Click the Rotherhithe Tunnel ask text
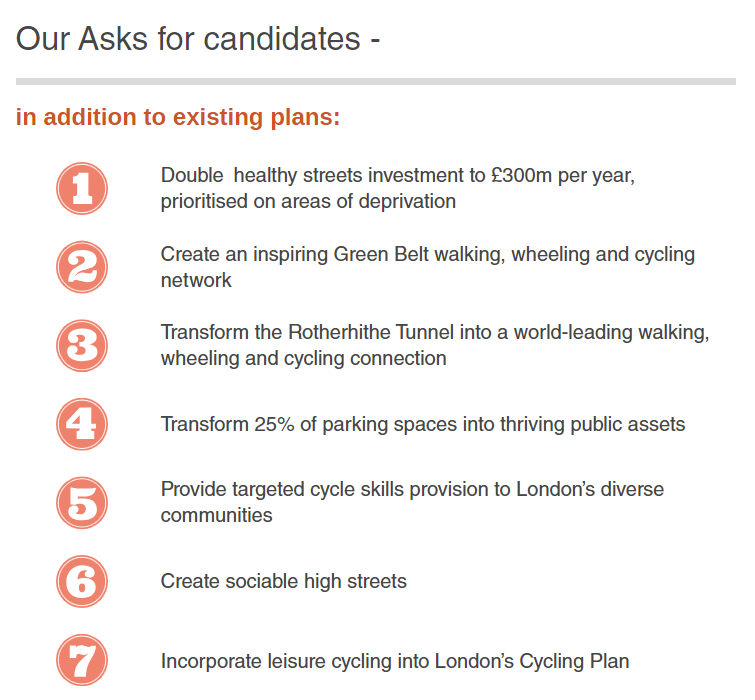755x700 pixels. click(x=435, y=345)
